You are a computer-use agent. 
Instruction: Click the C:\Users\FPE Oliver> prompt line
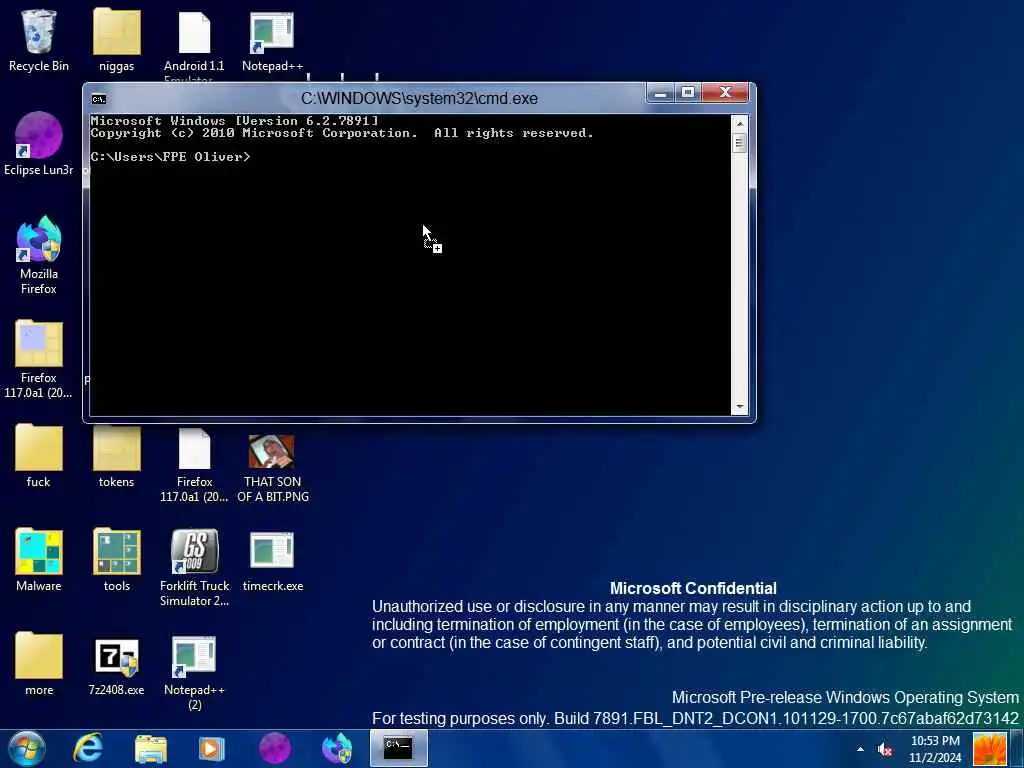[170, 157]
